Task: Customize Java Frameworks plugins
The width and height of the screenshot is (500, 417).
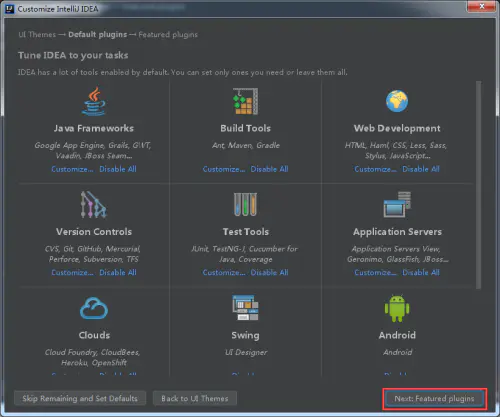Action: click(72, 169)
